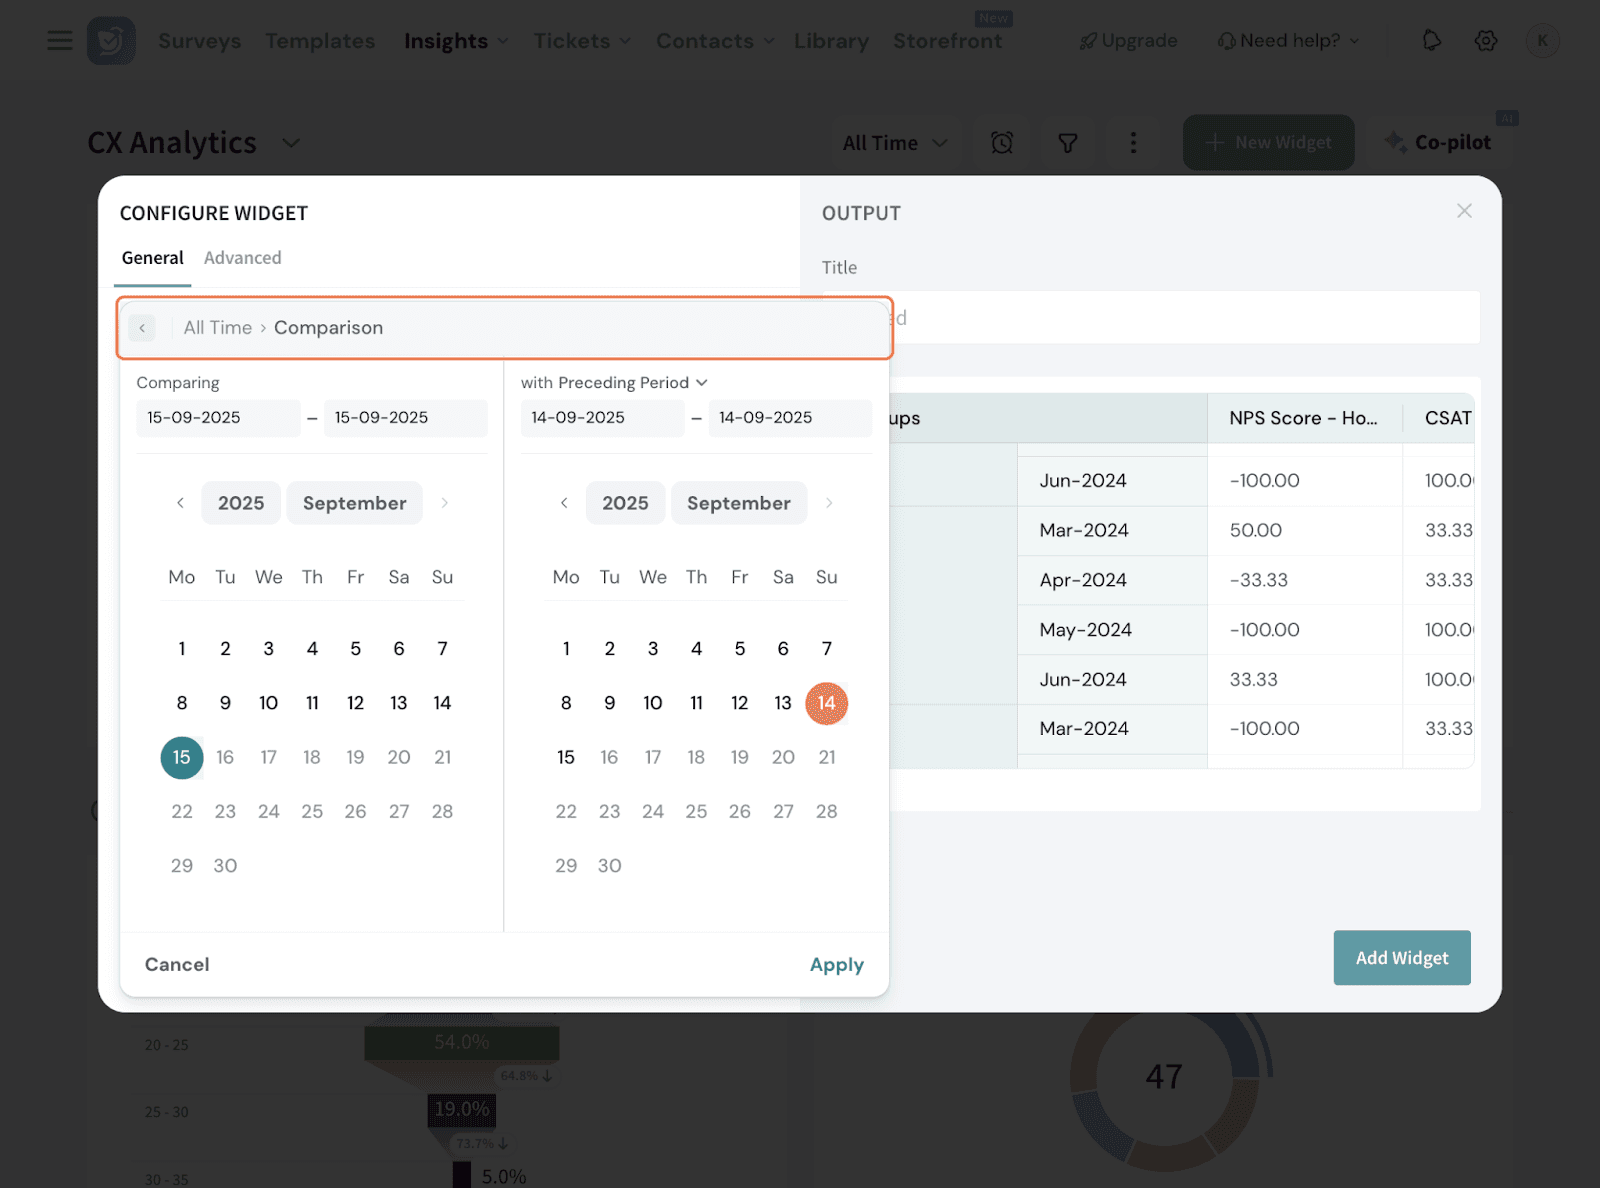Go to previous month in left calendar

[x=180, y=503]
